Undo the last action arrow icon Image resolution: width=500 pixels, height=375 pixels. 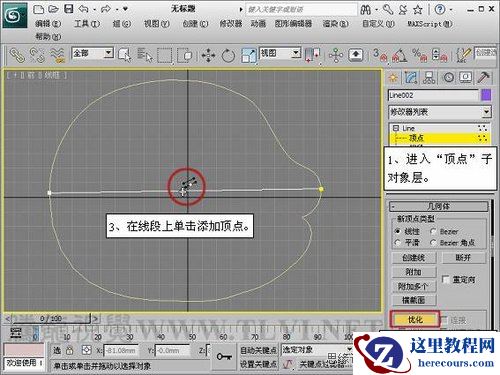click(x=83, y=9)
